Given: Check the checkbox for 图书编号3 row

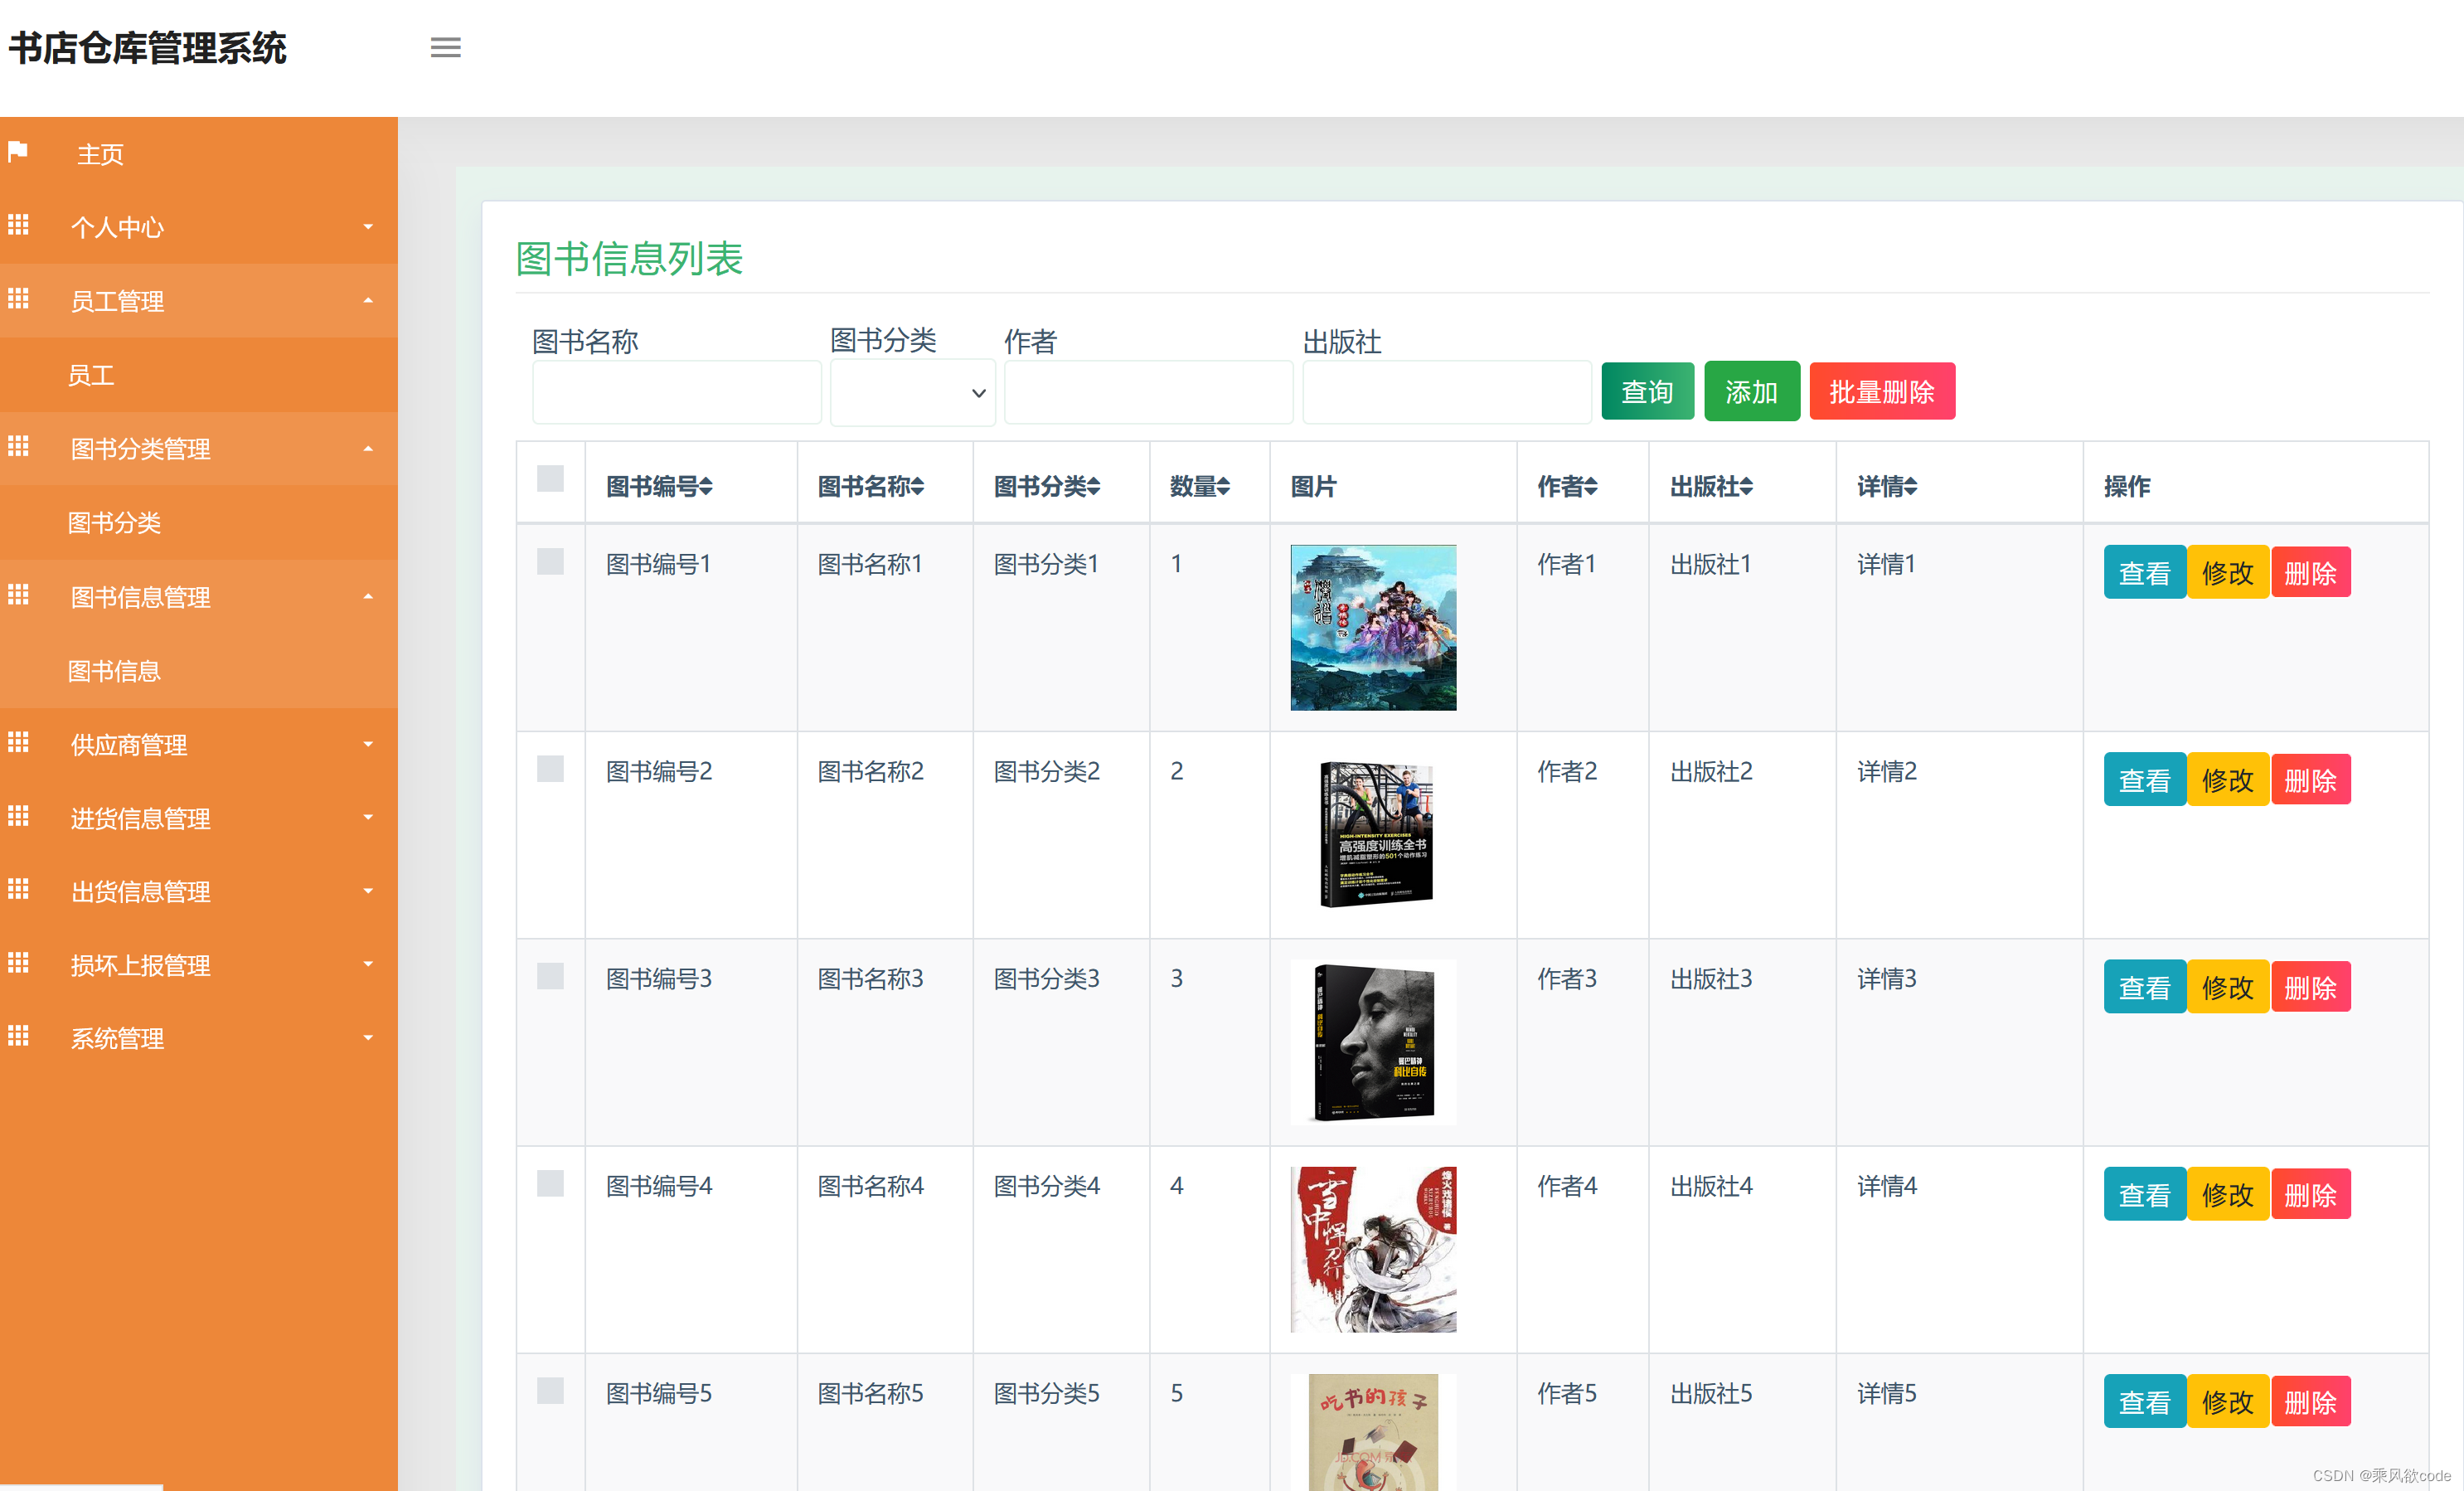Looking at the screenshot, I should tap(551, 977).
